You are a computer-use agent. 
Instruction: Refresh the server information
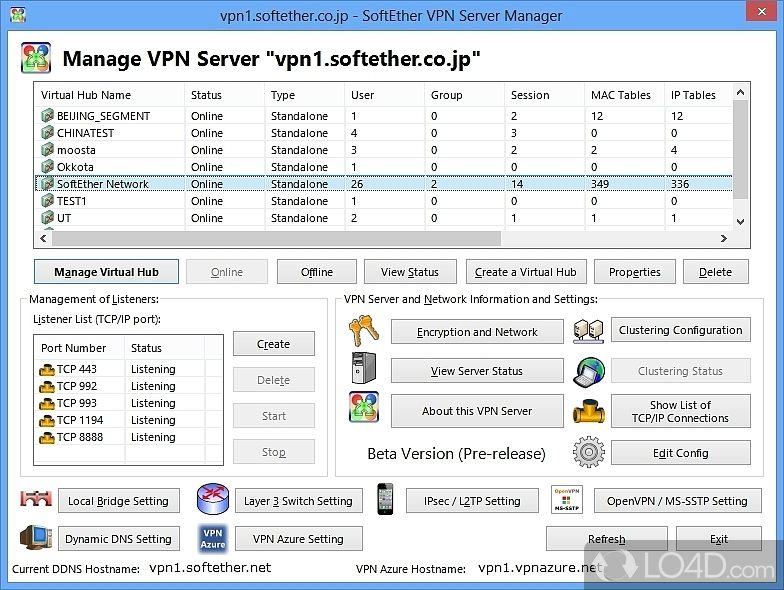point(606,539)
